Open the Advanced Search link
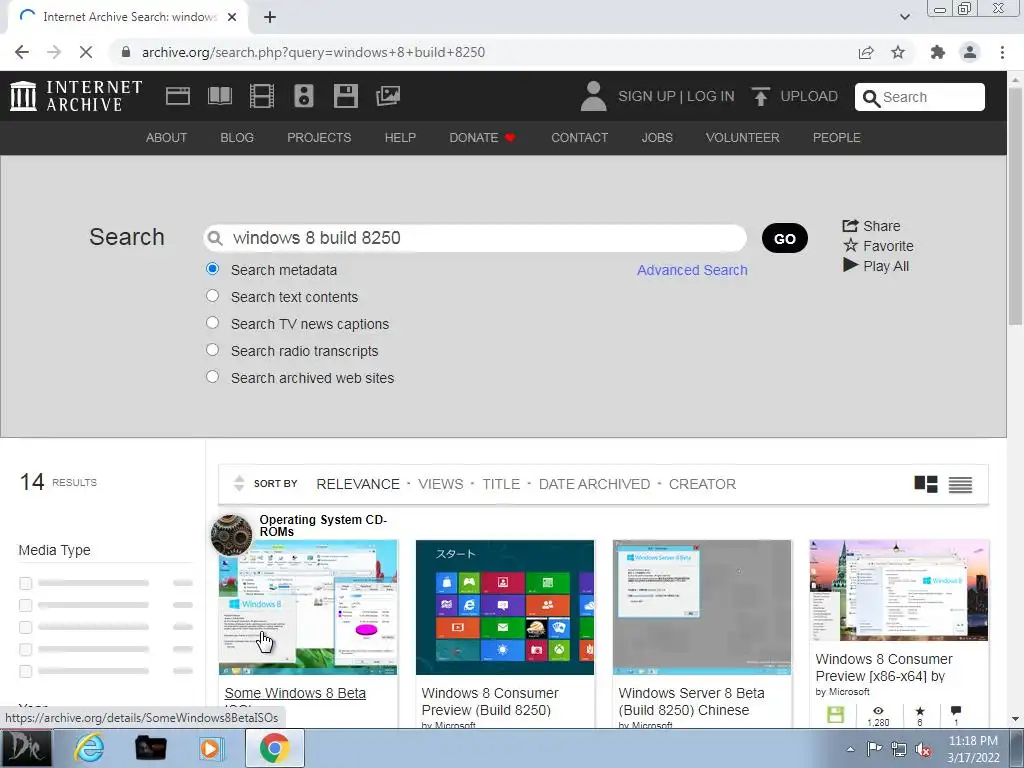1024x768 pixels. [692, 270]
